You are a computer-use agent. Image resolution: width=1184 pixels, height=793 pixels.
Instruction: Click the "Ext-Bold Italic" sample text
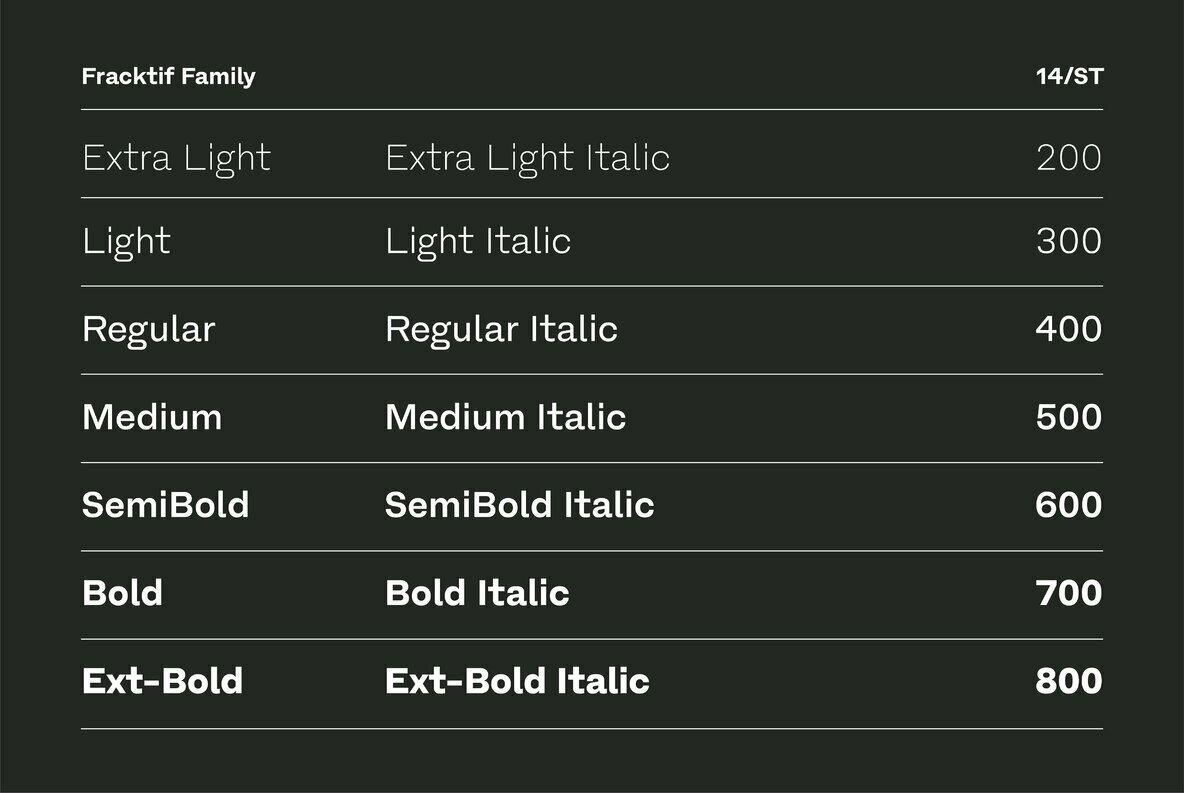[x=517, y=681]
